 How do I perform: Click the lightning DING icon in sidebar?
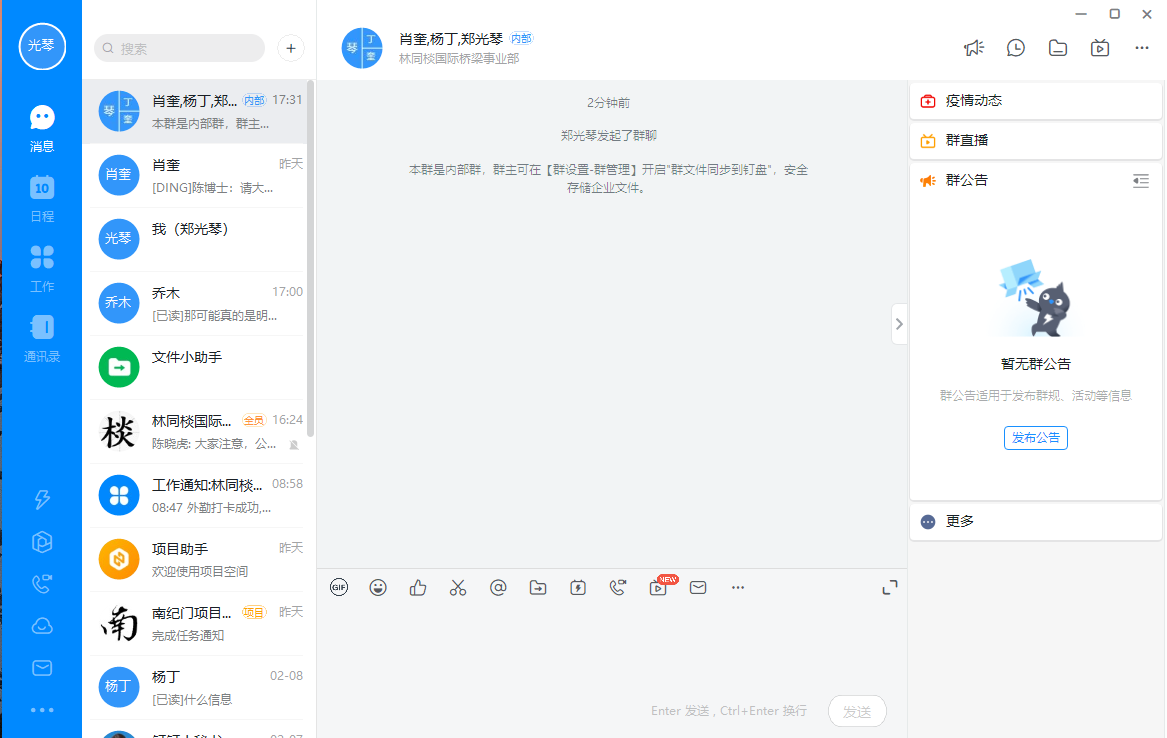click(x=42, y=499)
